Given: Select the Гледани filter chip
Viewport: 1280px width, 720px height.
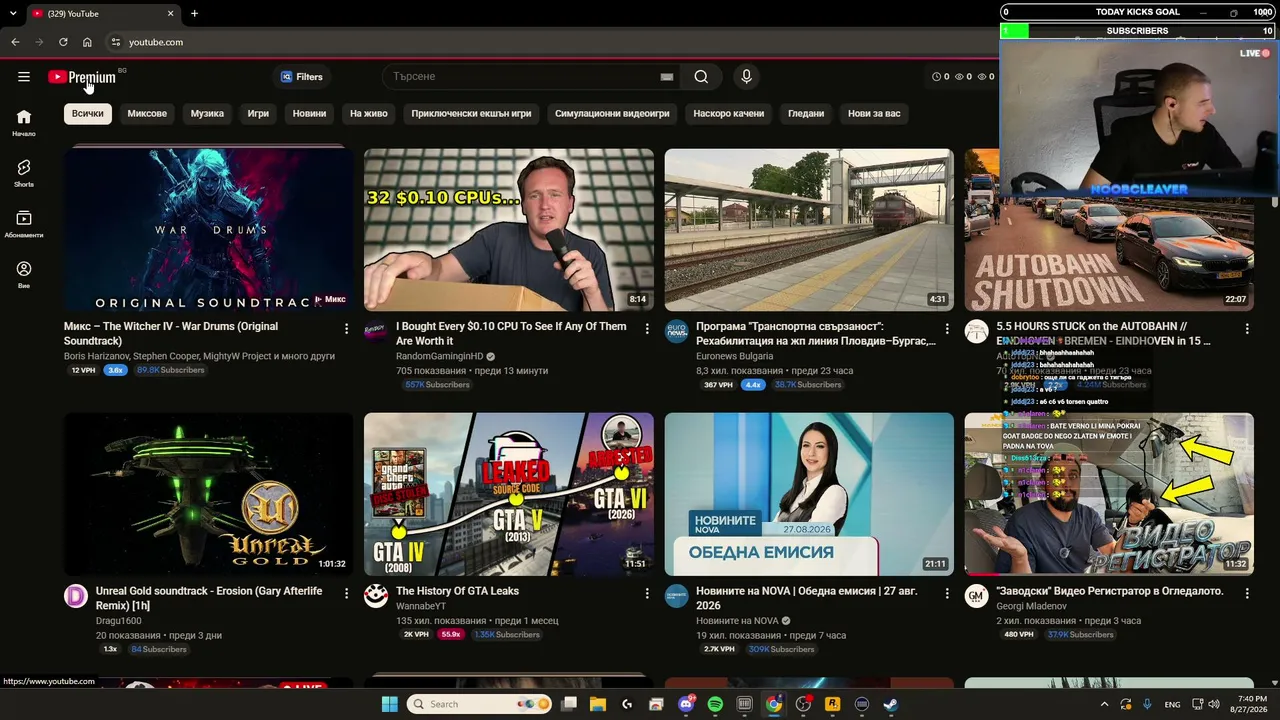Looking at the screenshot, I should pyautogui.click(x=806, y=114).
